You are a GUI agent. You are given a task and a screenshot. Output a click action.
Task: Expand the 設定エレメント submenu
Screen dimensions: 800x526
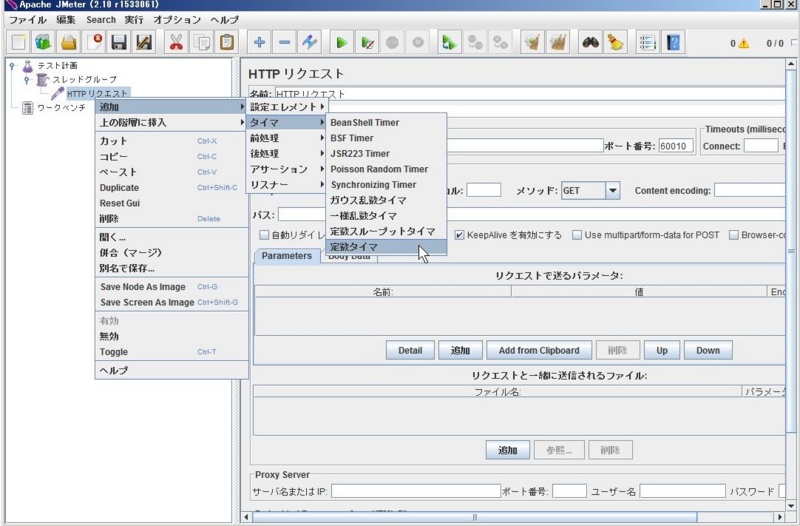click(x=287, y=107)
